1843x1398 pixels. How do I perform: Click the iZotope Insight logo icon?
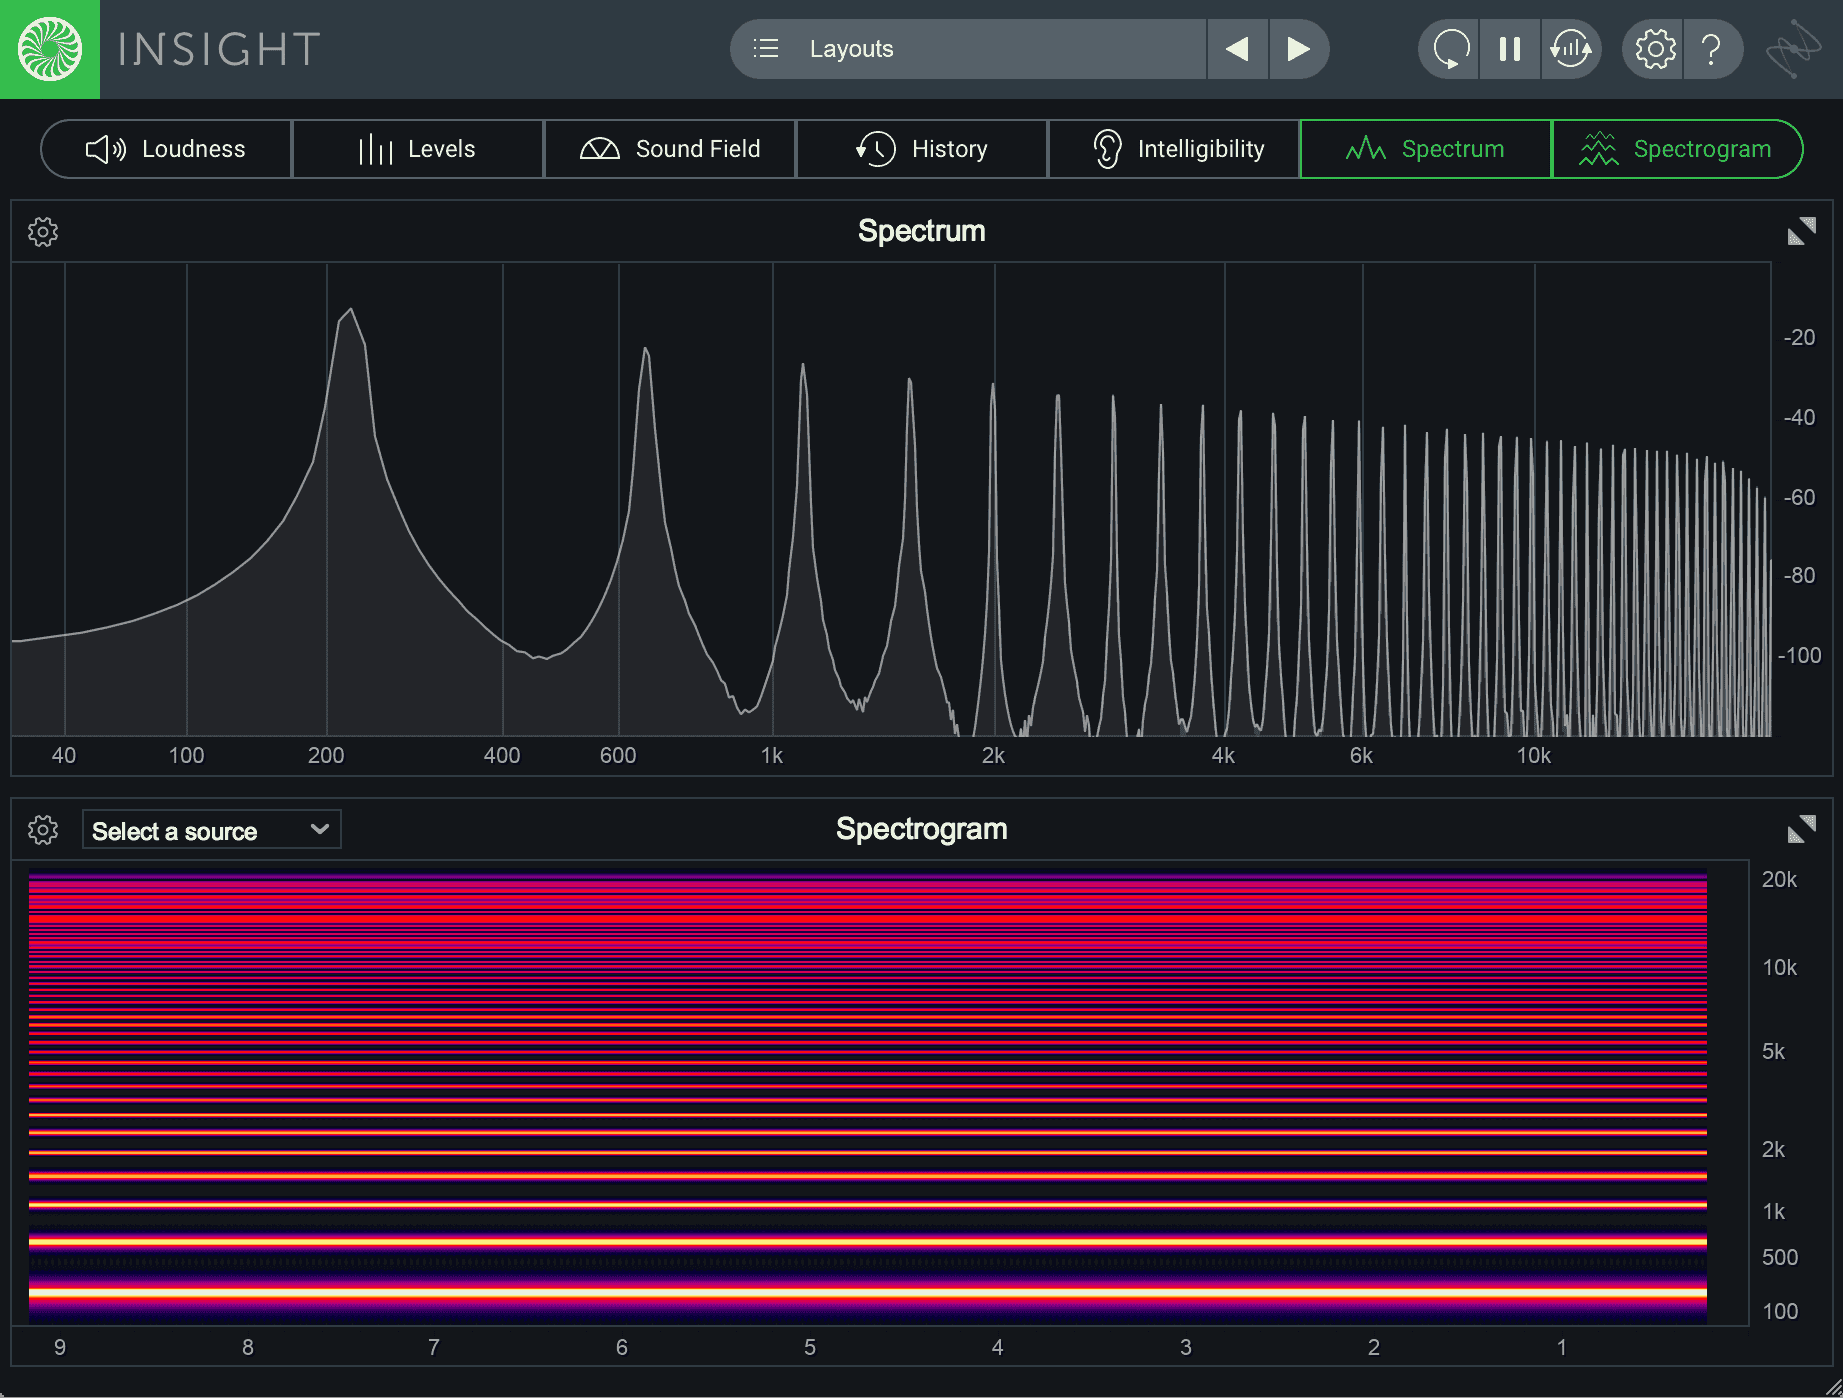50,49
